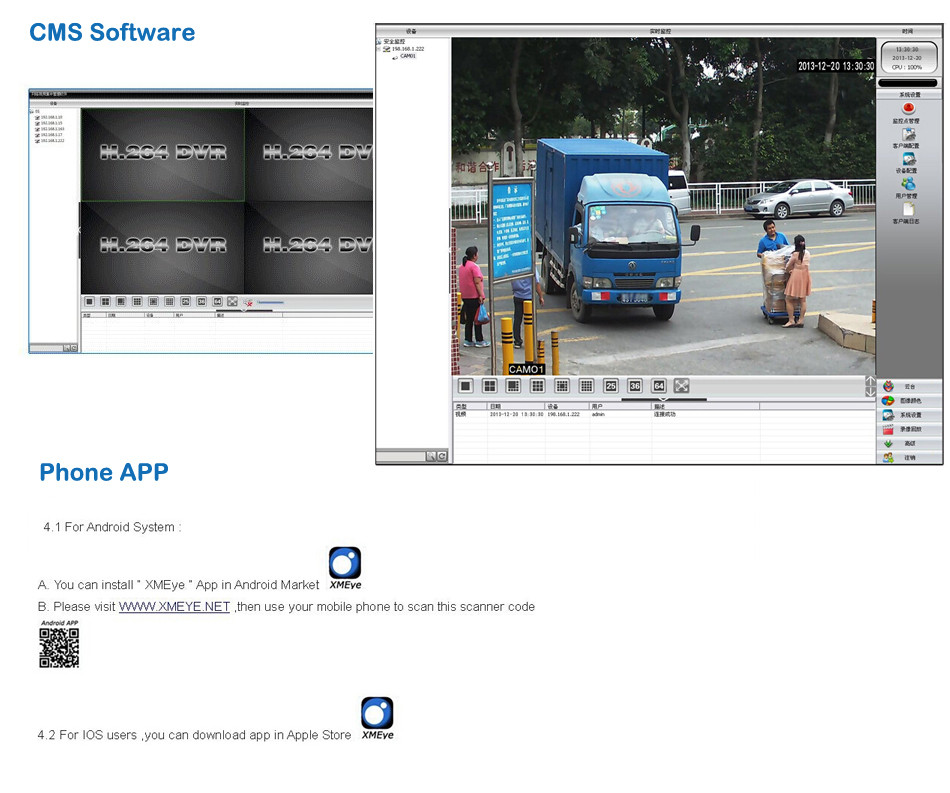Choose the 36-channel layout button
The image size is (950, 793).
(634, 386)
